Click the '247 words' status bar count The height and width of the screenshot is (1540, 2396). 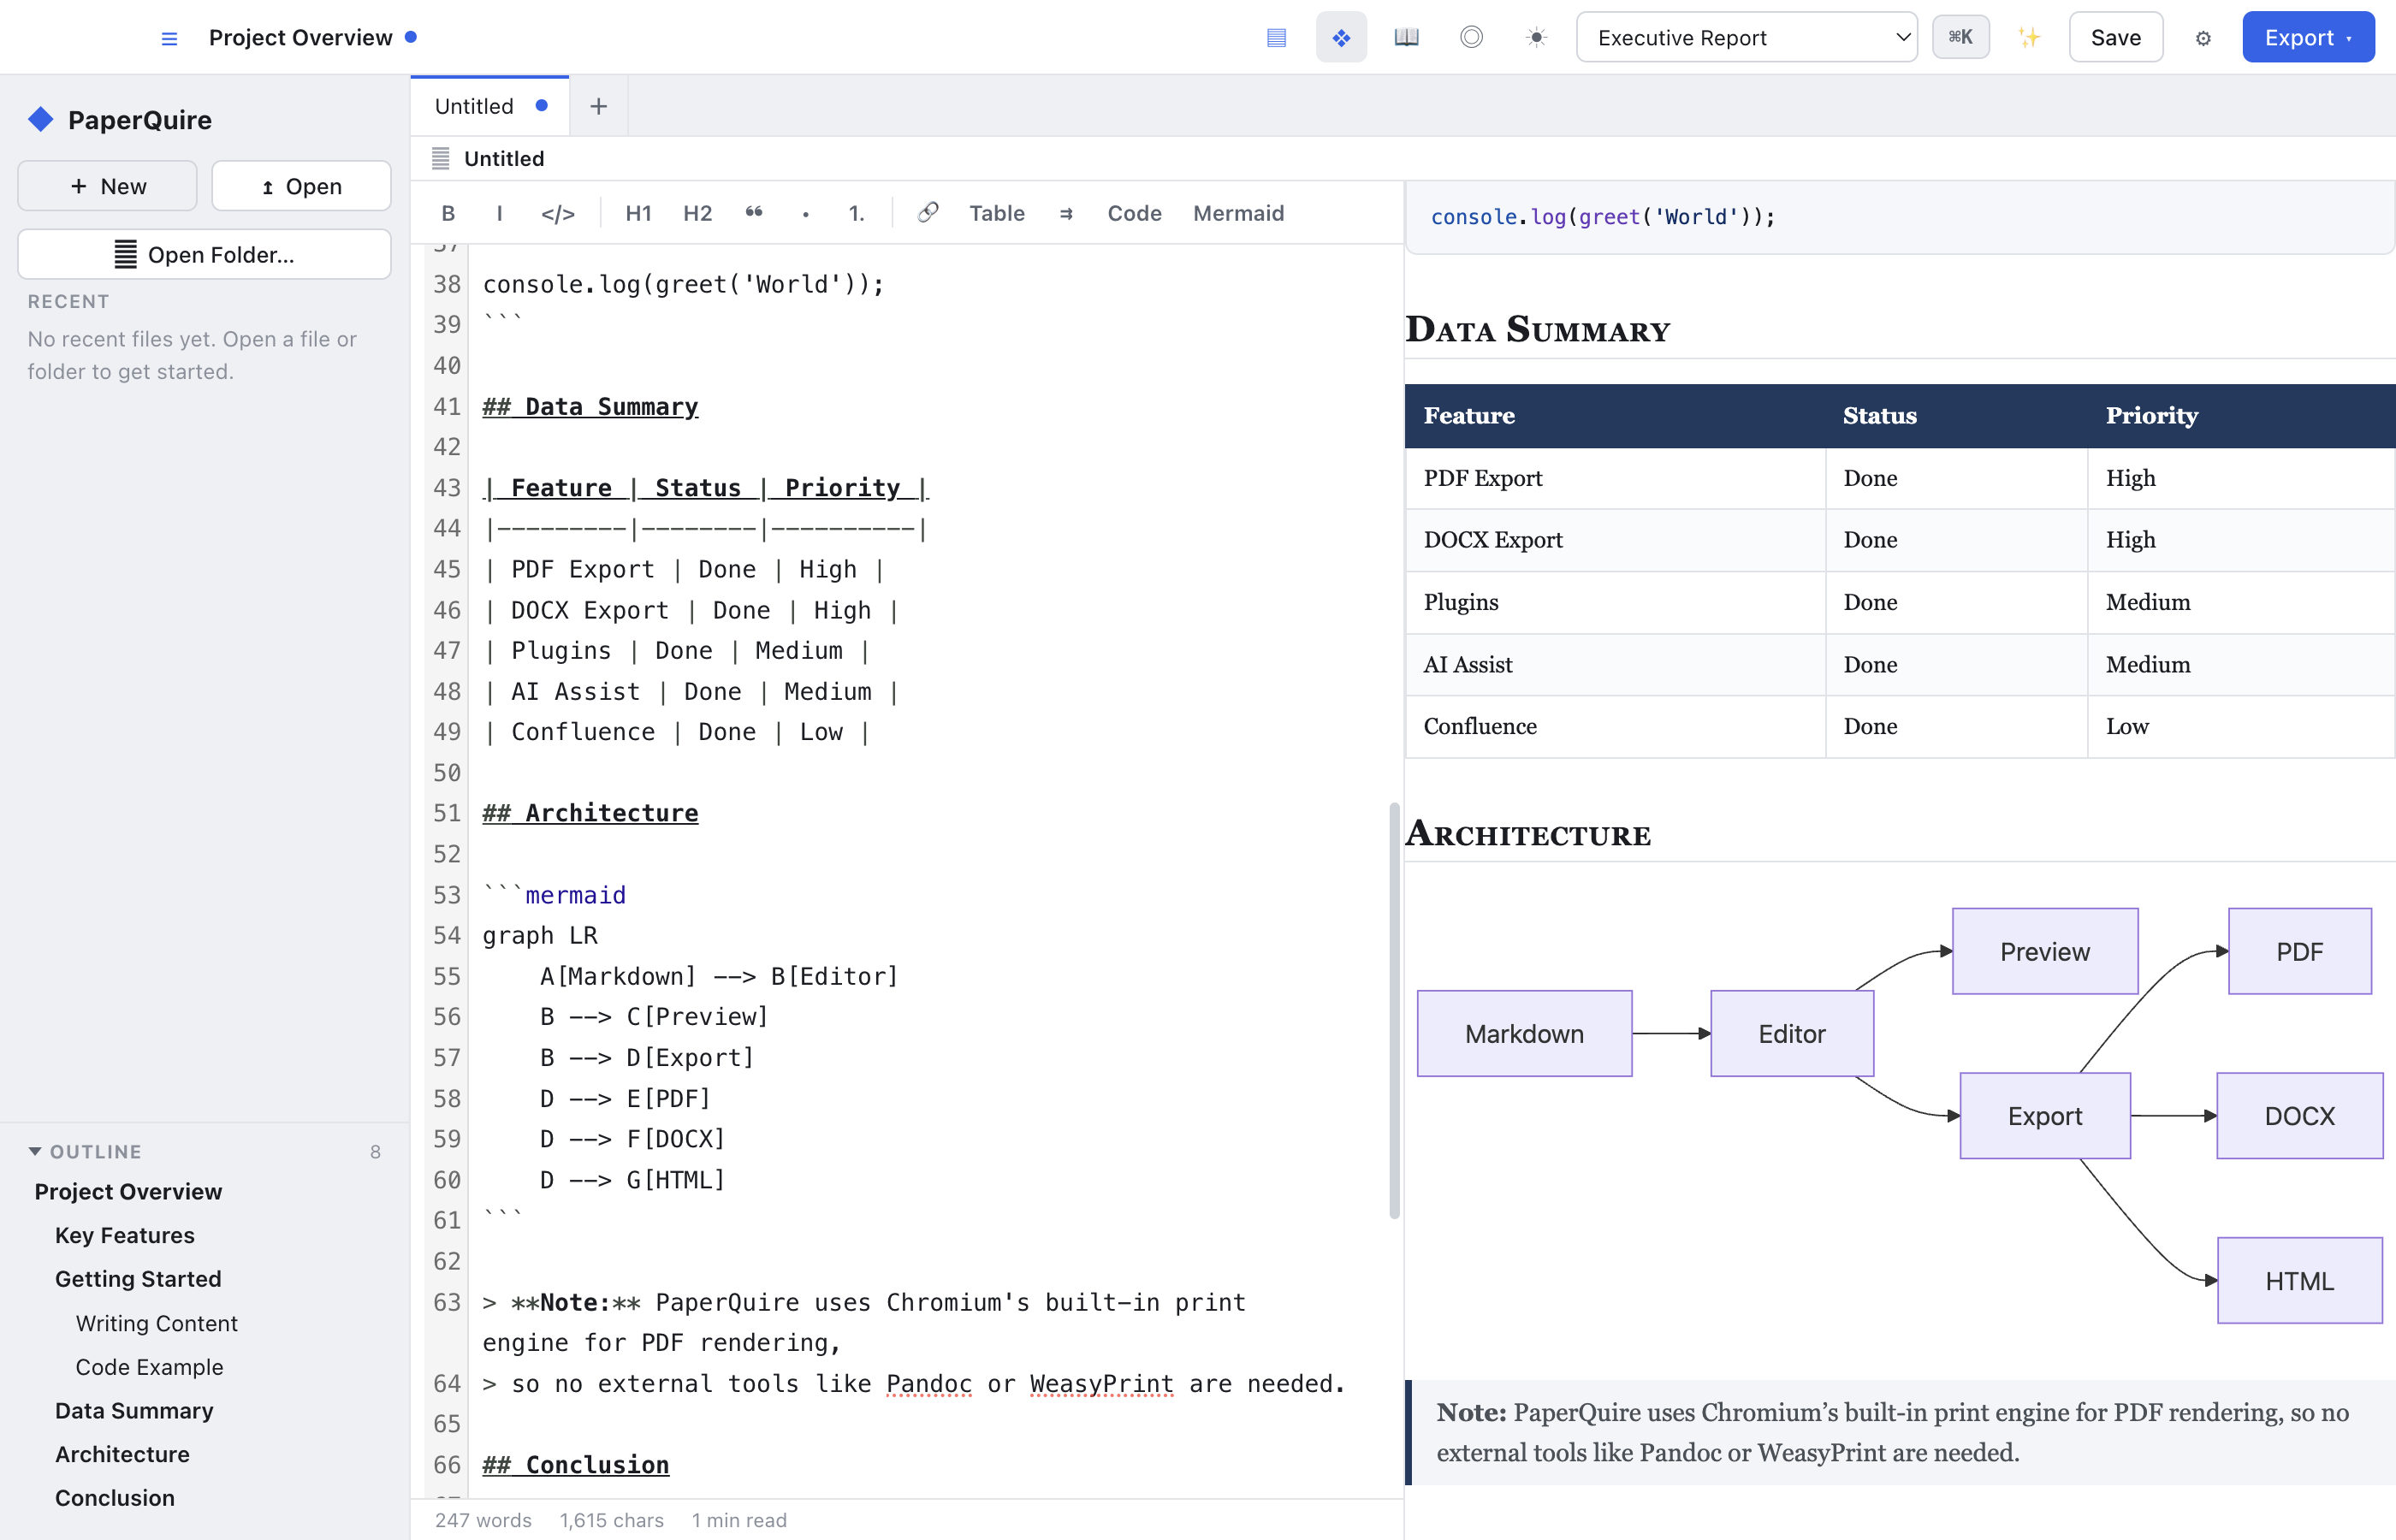483,1520
